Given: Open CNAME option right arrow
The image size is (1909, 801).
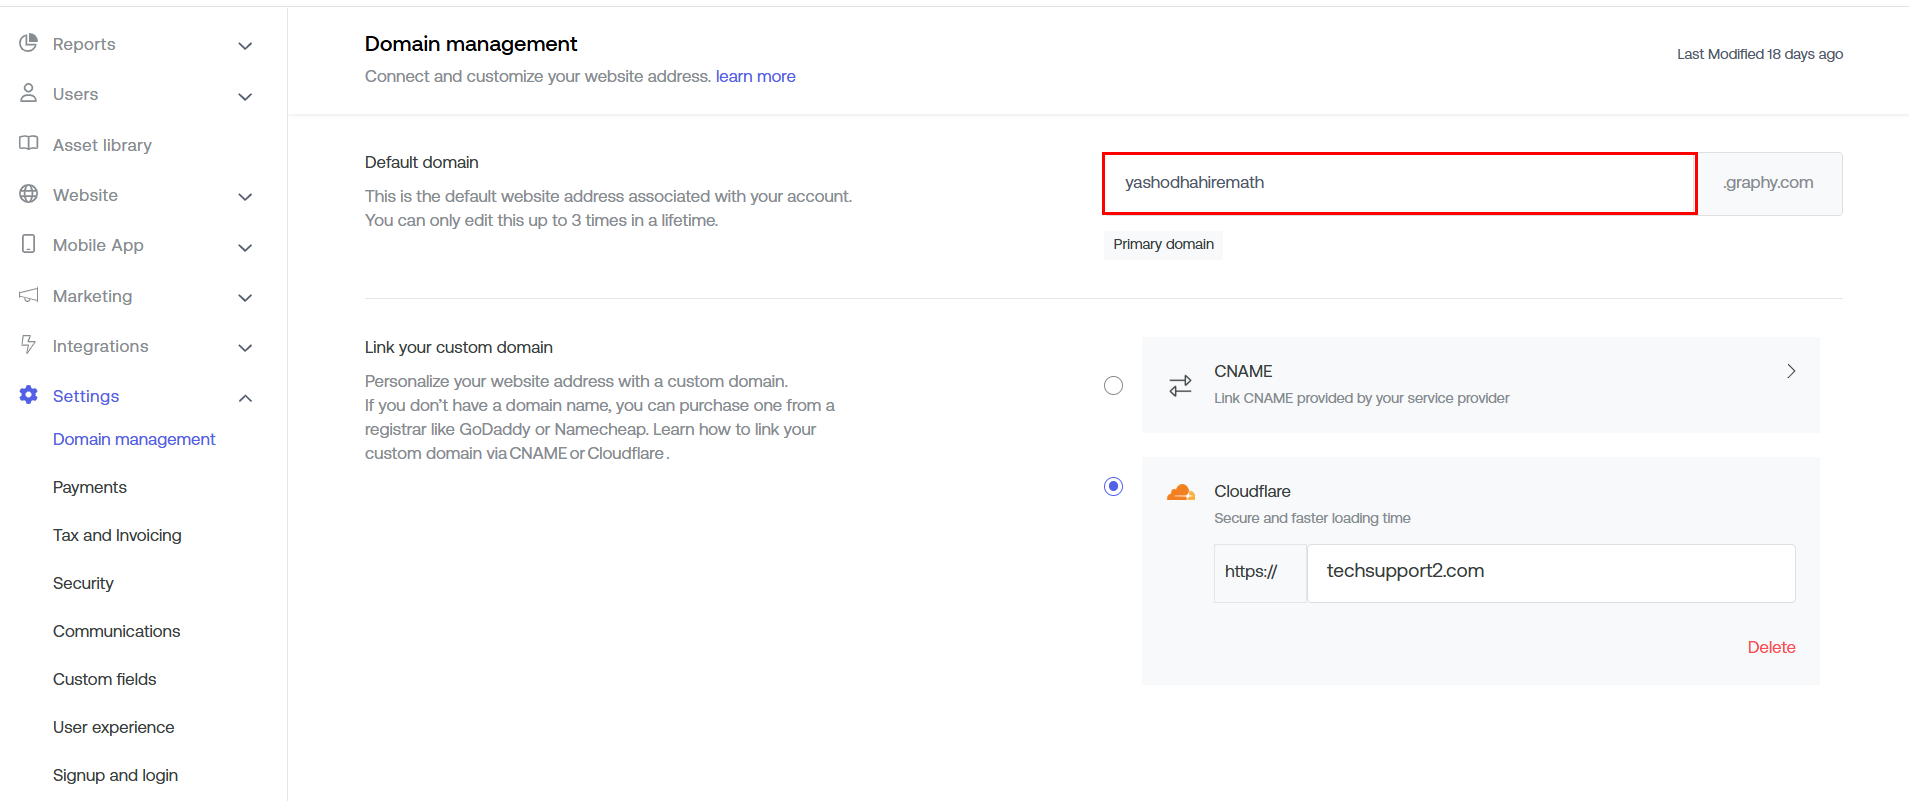Looking at the screenshot, I should tap(1790, 371).
